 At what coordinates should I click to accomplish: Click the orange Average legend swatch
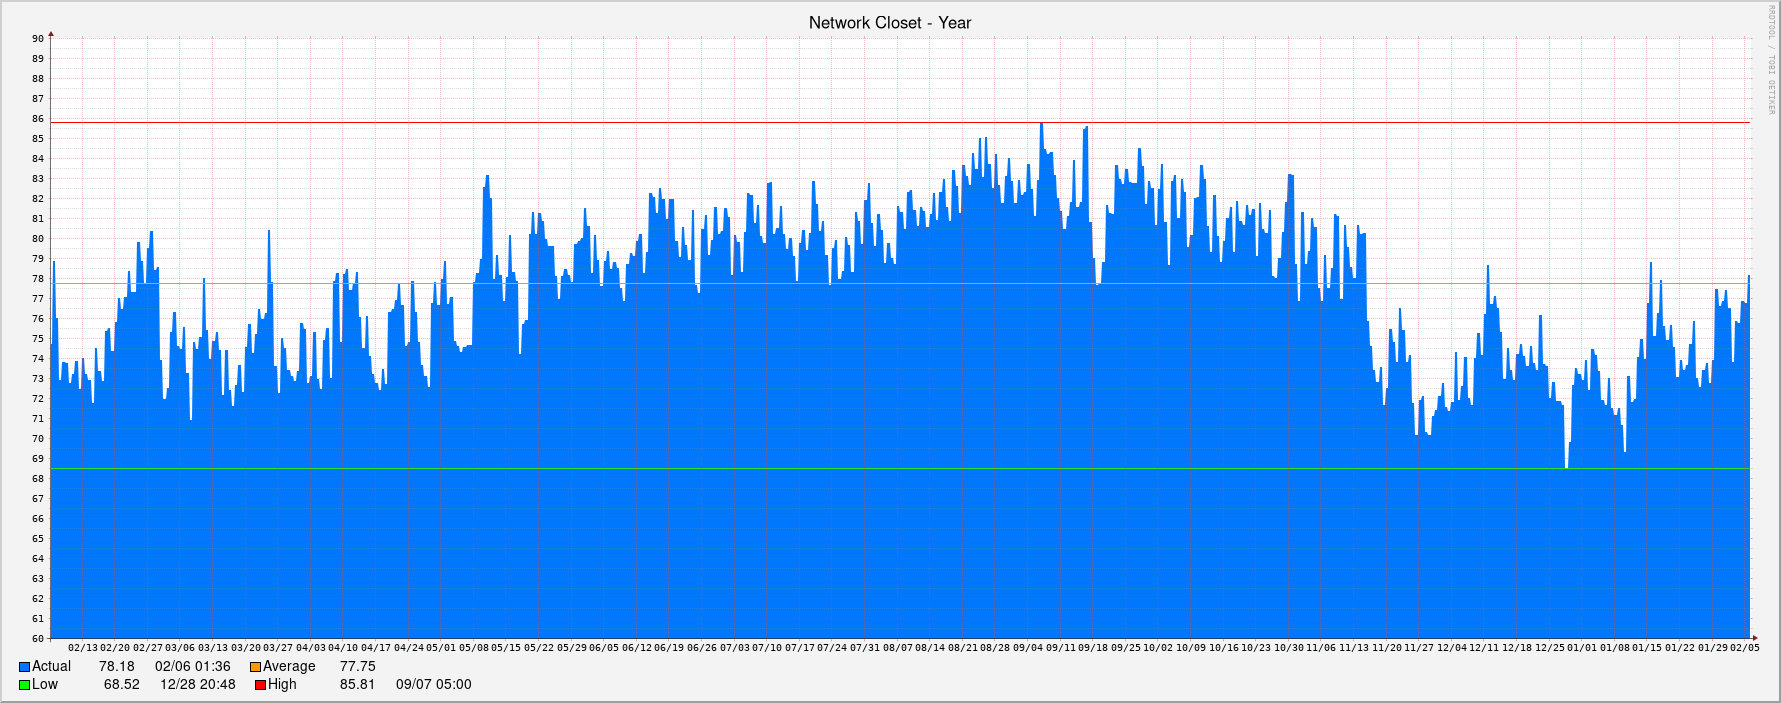point(255,667)
